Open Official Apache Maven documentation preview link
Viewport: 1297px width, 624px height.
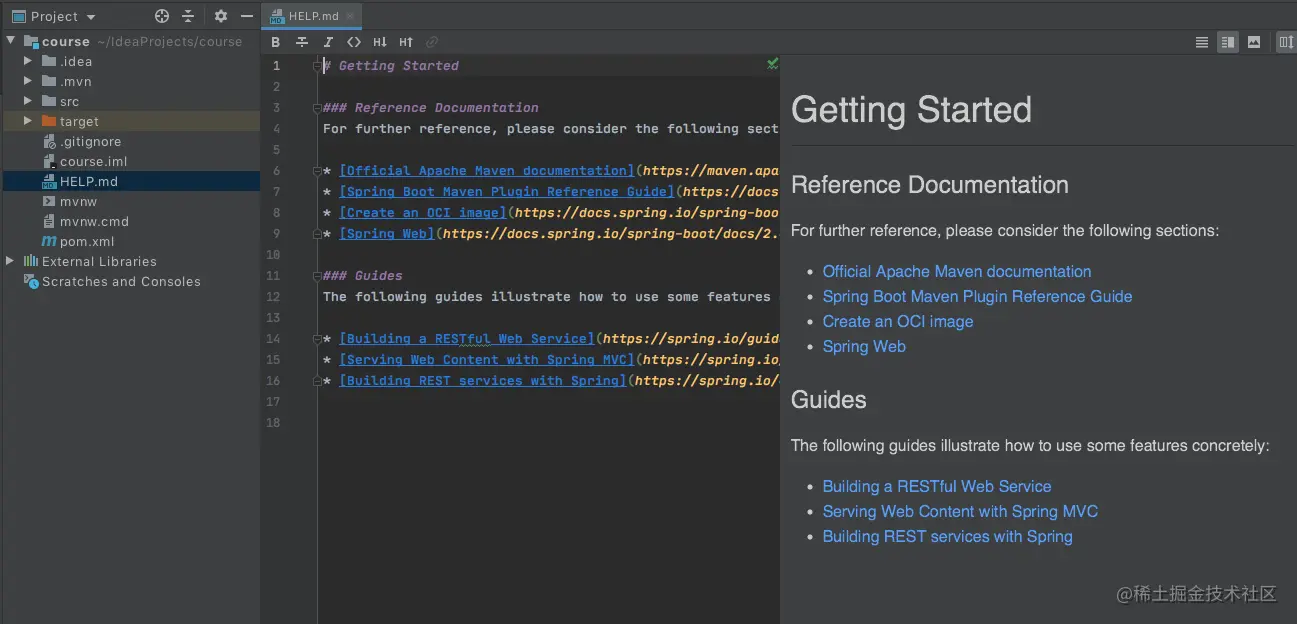coord(957,271)
